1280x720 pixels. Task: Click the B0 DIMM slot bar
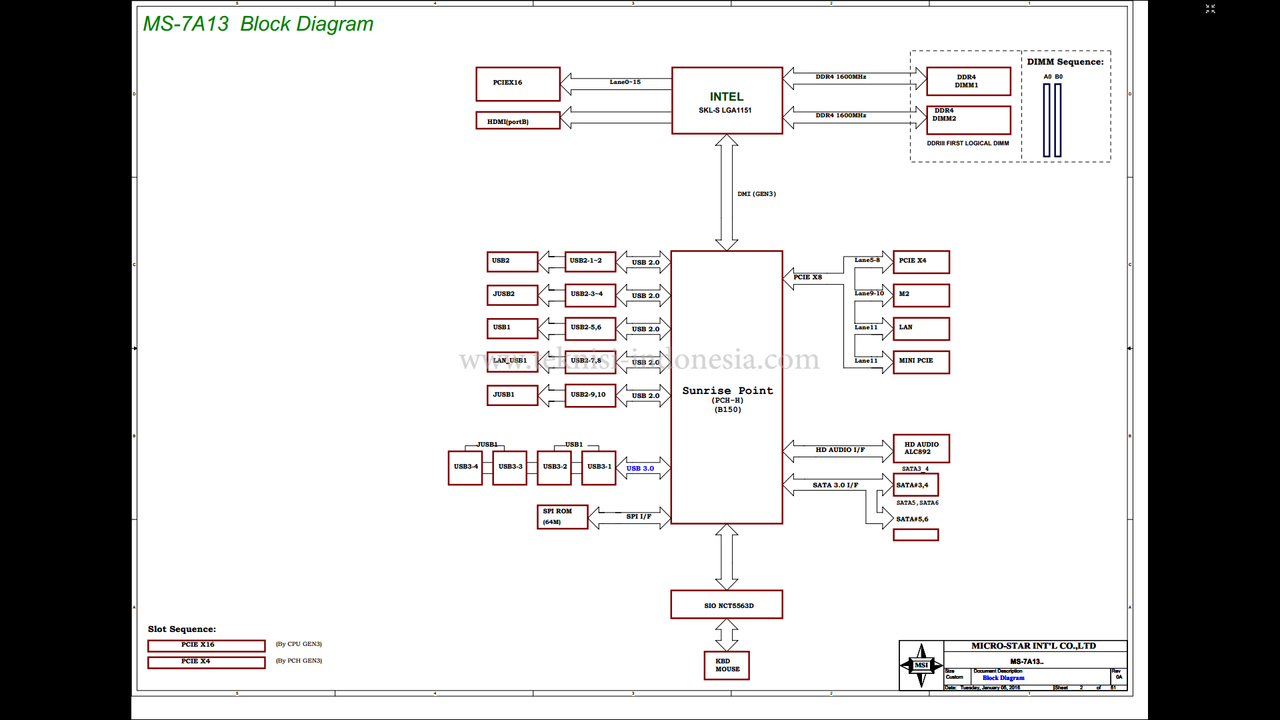[x=1059, y=120]
